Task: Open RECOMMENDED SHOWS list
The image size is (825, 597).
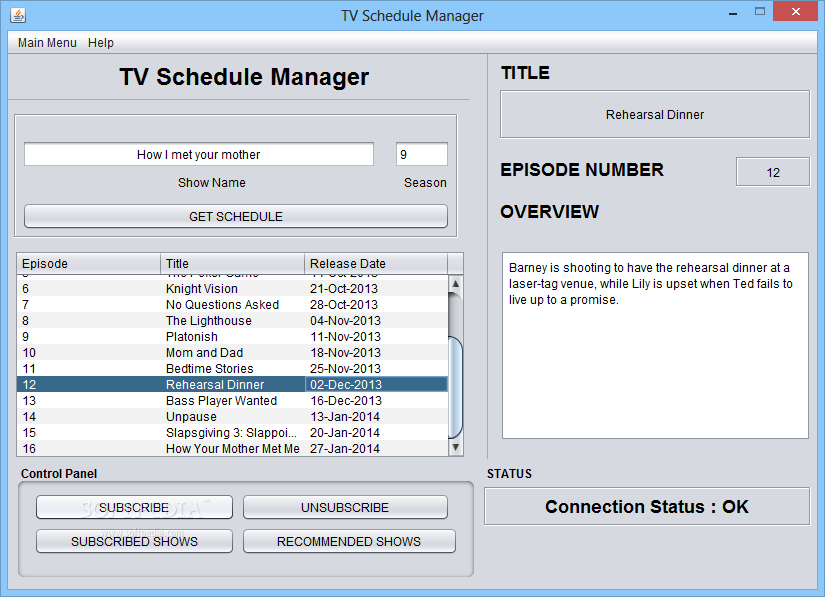Action: pos(349,541)
